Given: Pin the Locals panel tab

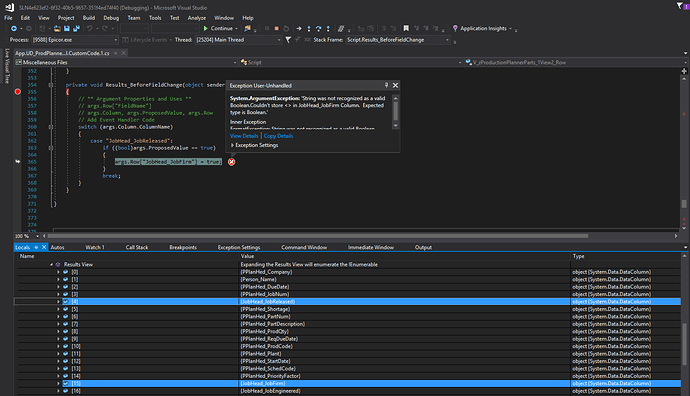Looking at the screenshot, I should click(x=36, y=247).
